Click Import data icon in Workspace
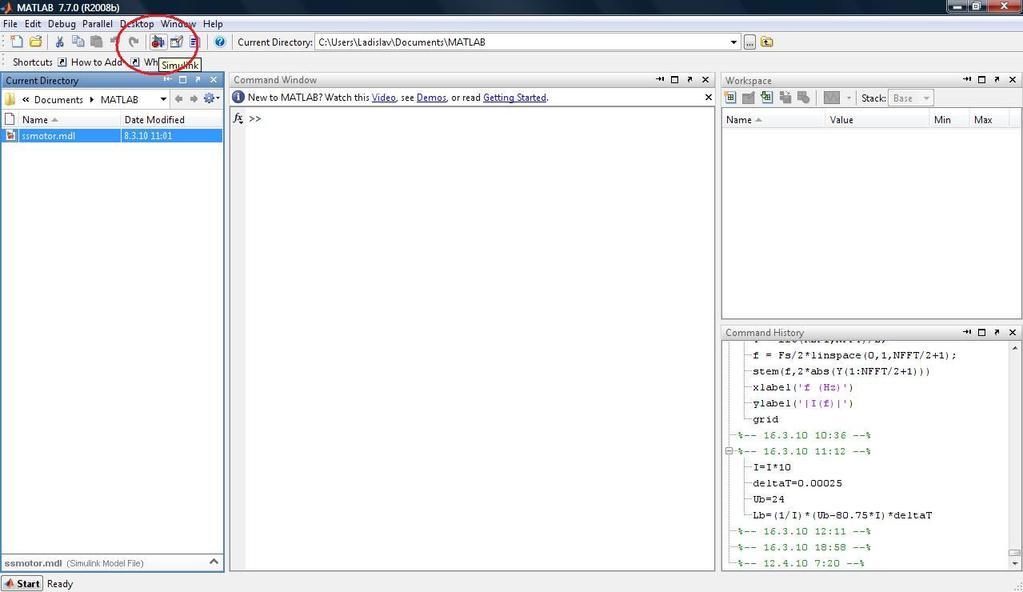Image resolution: width=1023 pixels, height=592 pixels. pos(767,98)
